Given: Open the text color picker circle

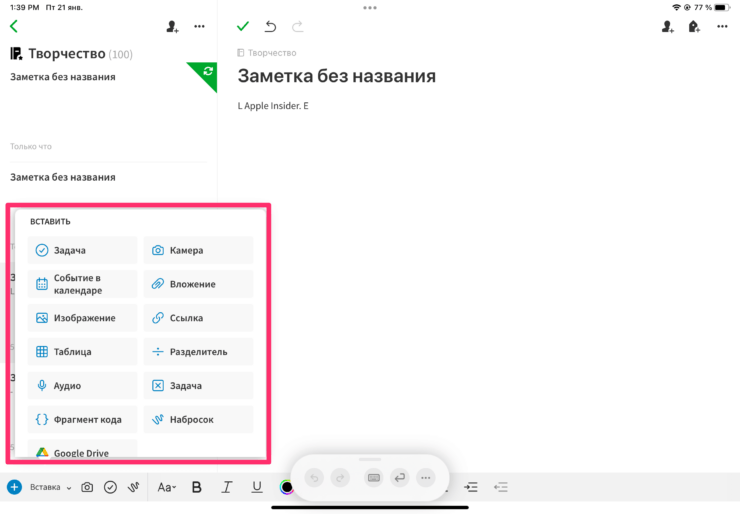Looking at the screenshot, I should point(287,487).
